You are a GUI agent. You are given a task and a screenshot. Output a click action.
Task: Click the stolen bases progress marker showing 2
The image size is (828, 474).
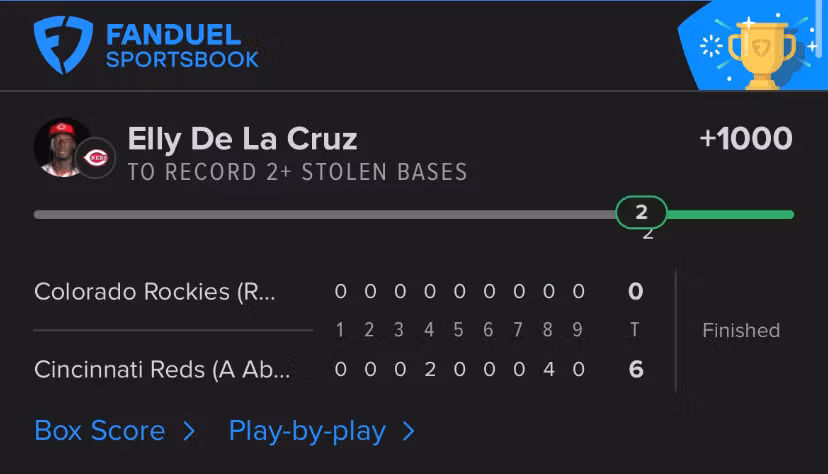click(x=641, y=212)
